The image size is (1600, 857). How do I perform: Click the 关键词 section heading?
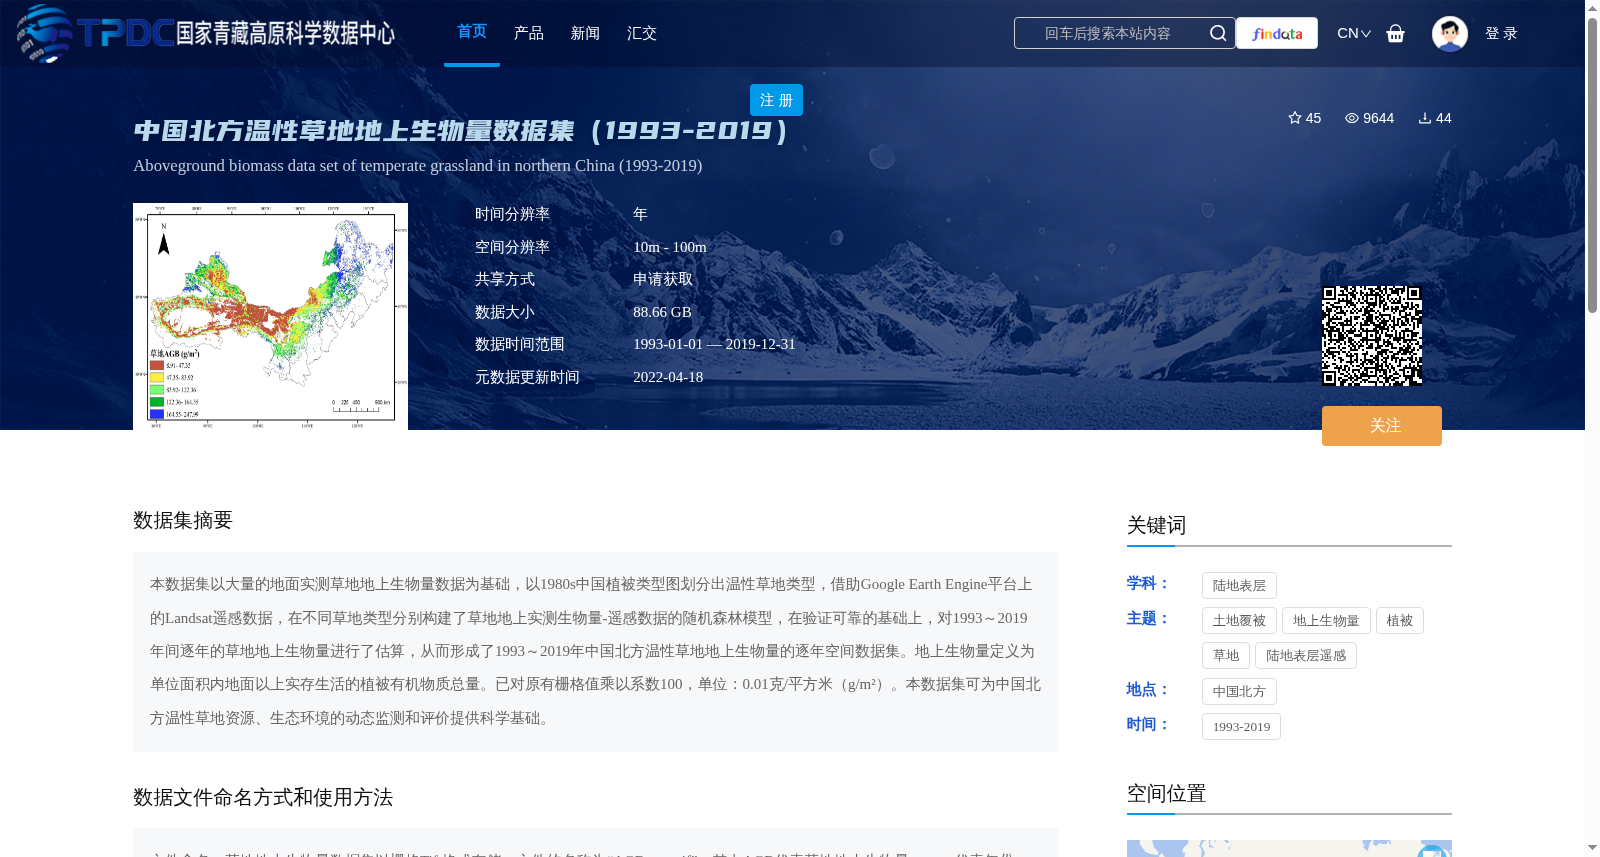[x=1156, y=525]
